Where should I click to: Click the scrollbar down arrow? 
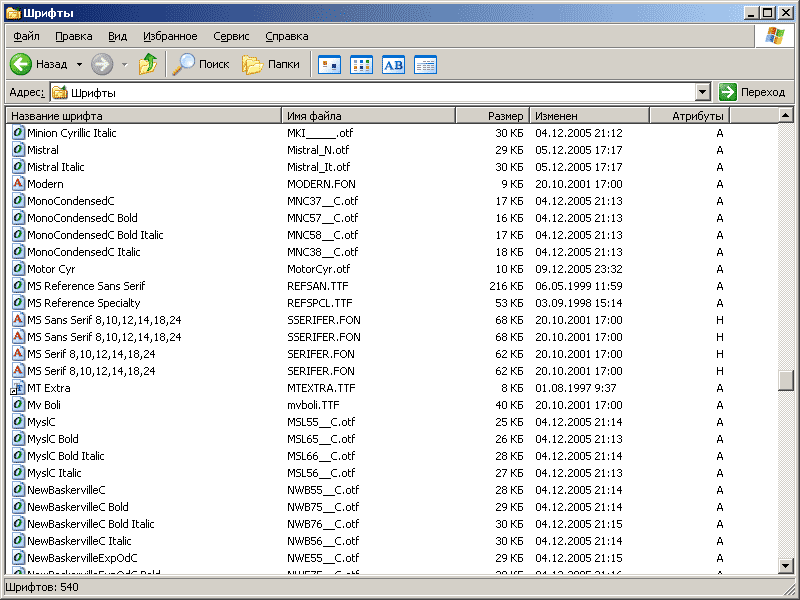(x=786, y=565)
